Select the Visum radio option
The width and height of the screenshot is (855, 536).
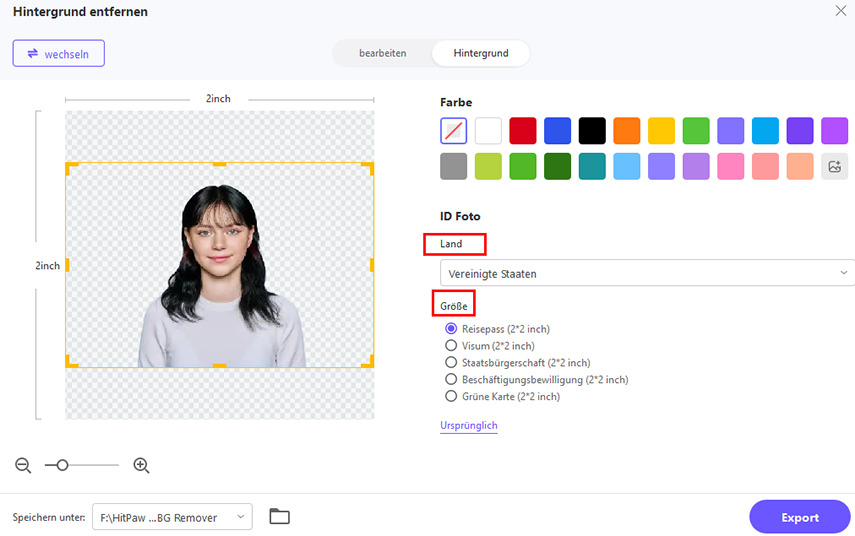(x=450, y=346)
